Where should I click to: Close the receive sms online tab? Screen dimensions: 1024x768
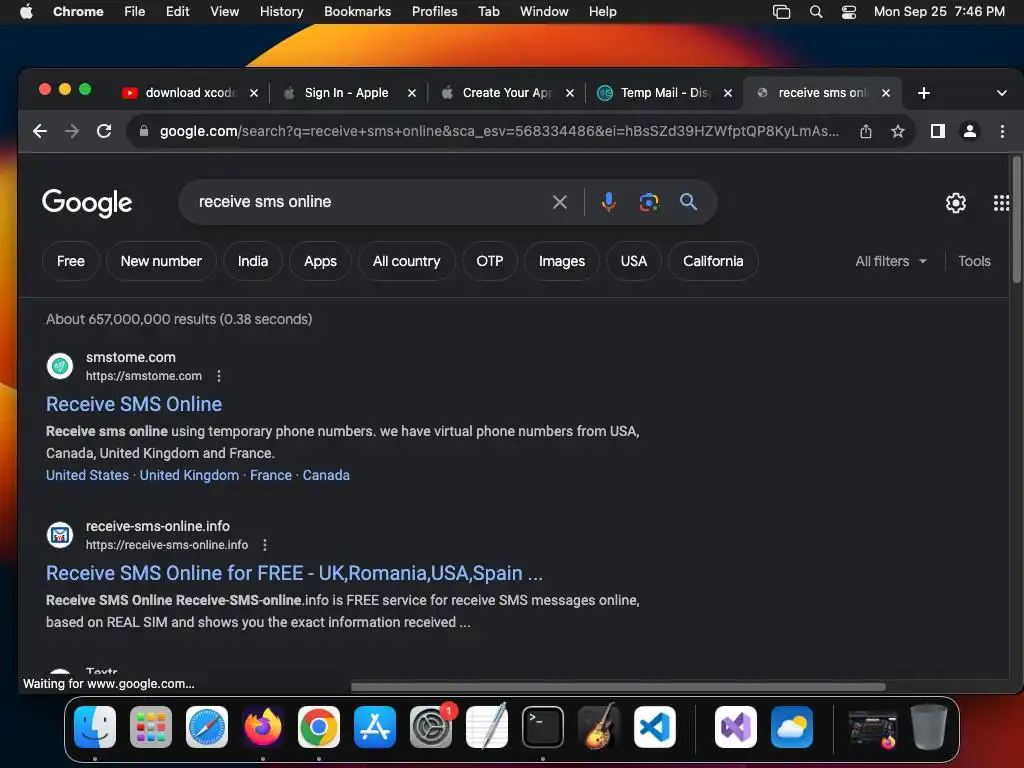tap(886, 93)
